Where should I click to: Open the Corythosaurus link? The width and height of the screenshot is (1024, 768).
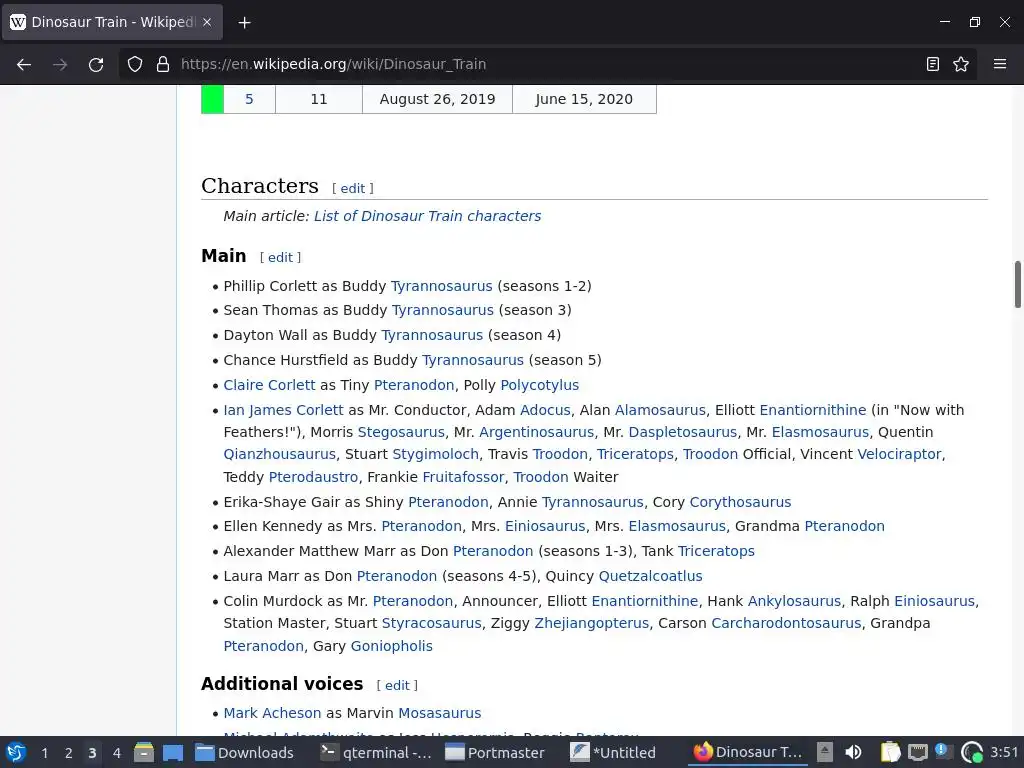click(x=741, y=502)
